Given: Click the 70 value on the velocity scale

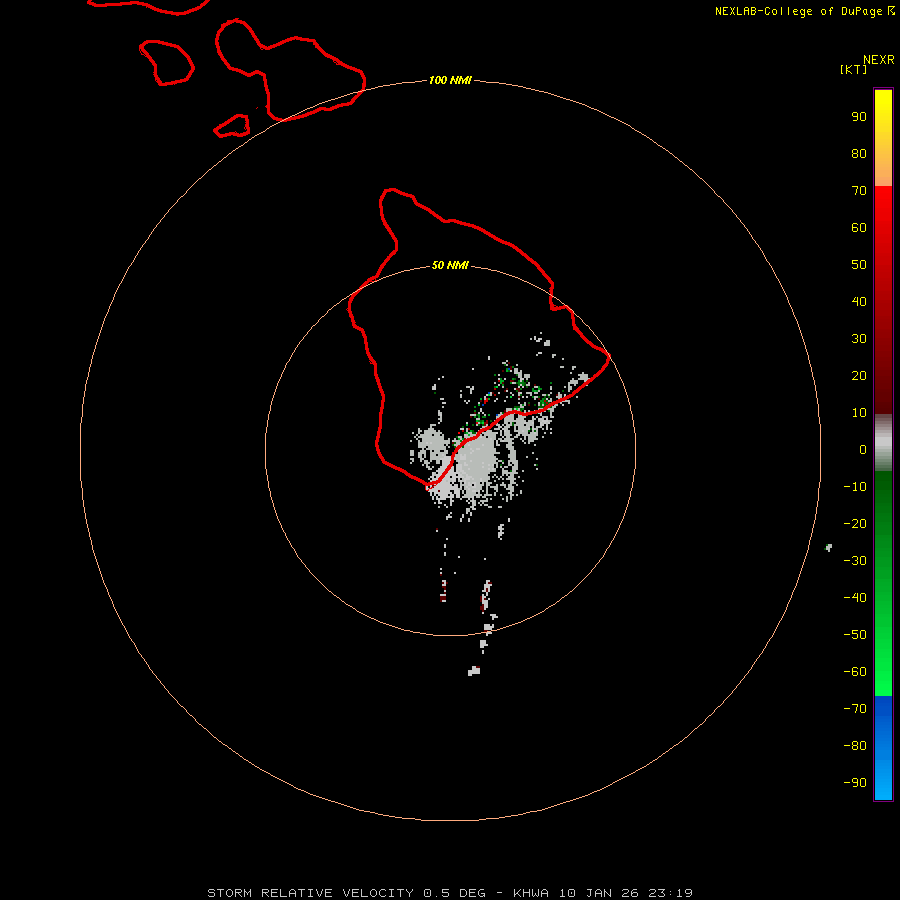Looking at the screenshot, I should [x=859, y=191].
